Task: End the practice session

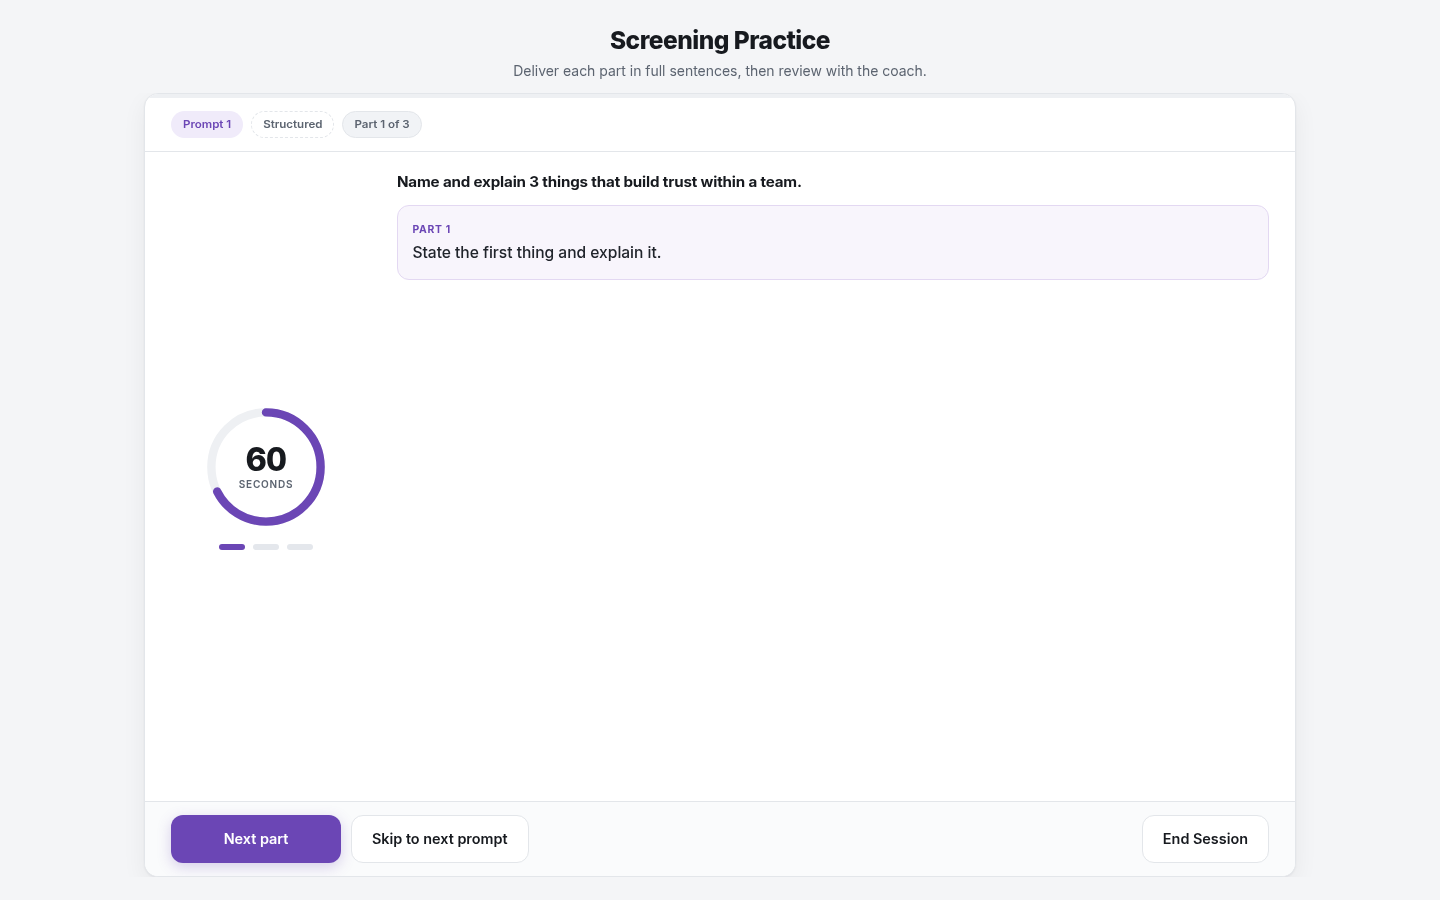Action: pyautogui.click(x=1205, y=839)
